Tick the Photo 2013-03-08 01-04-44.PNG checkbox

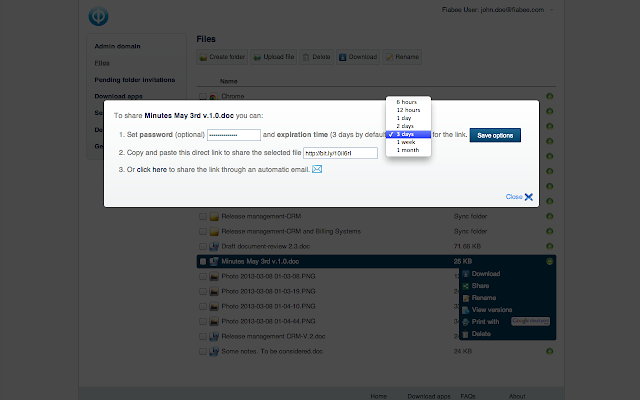click(203, 322)
